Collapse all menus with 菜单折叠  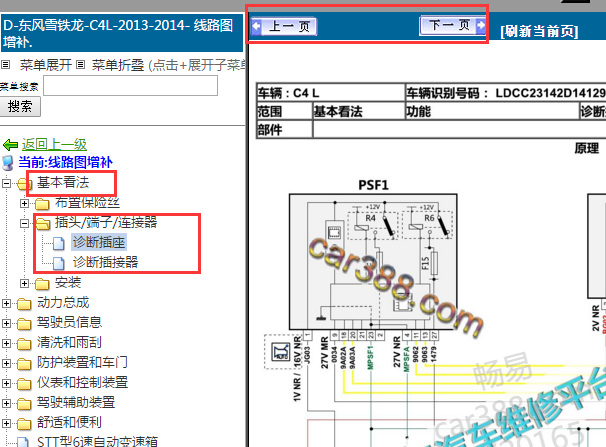tap(118, 65)
